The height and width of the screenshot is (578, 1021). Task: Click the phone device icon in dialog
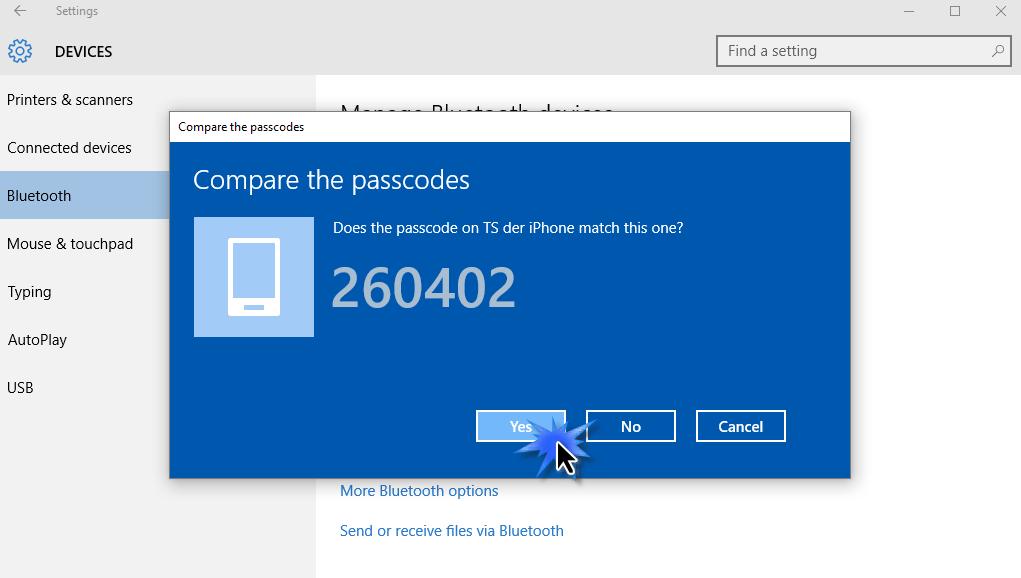[254, 277]
